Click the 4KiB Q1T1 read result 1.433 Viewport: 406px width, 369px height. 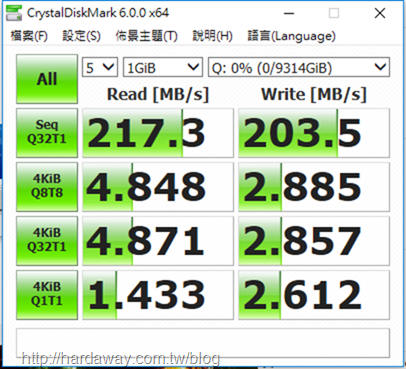[158, 295]
